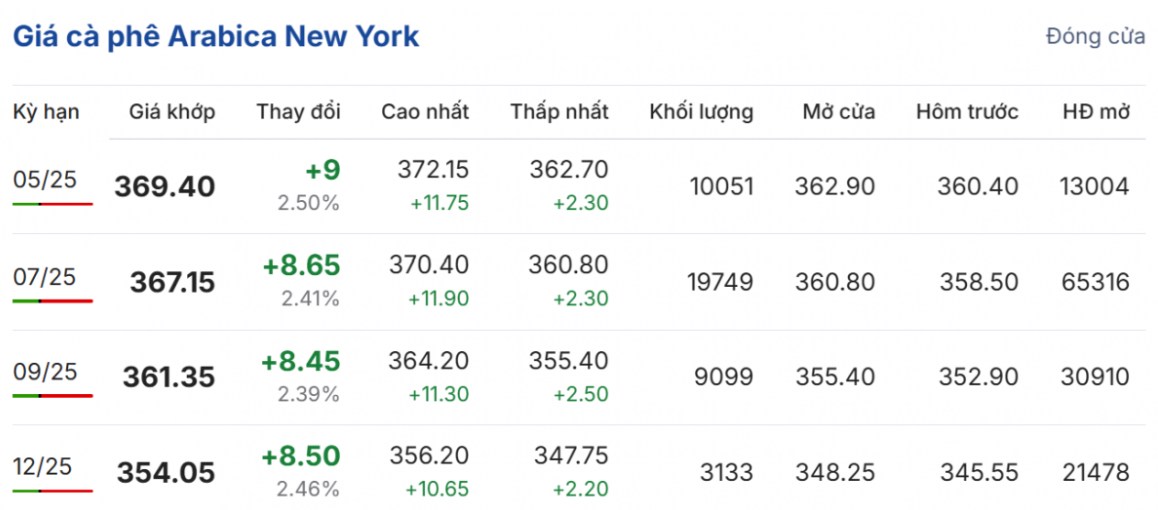Open the 05/25 contract term
Viewport: 1158px width, 510px height.
point(45,180)
